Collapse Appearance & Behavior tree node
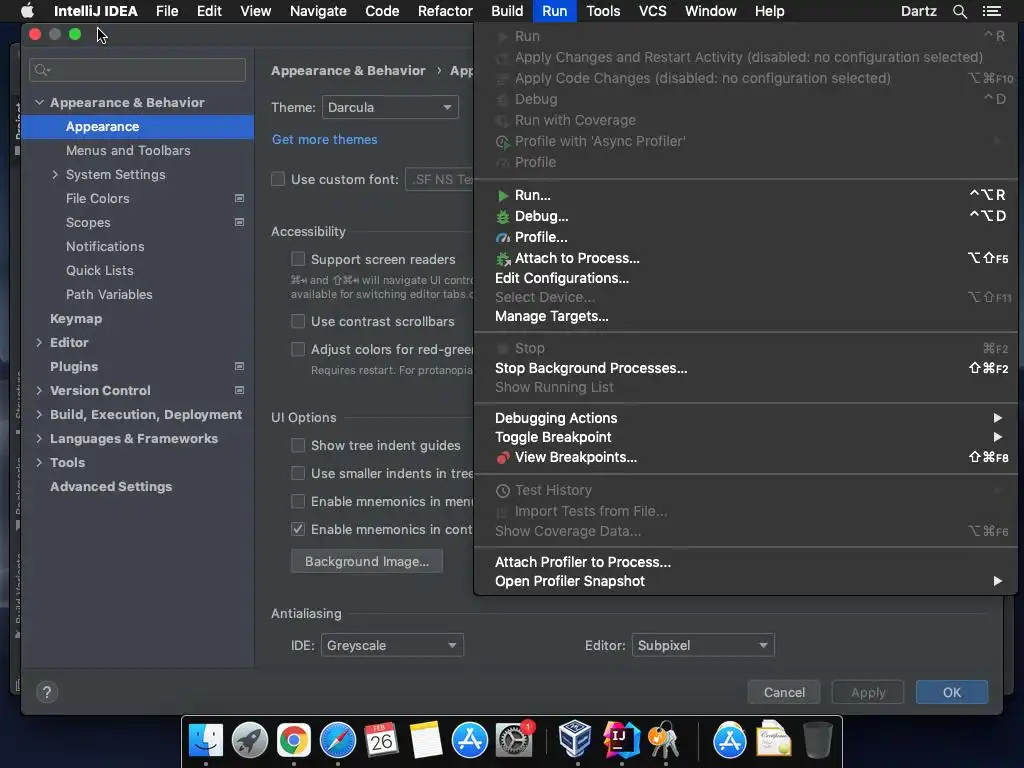The width and height of the screenshot is (1024, 768). tap(39, 103)
